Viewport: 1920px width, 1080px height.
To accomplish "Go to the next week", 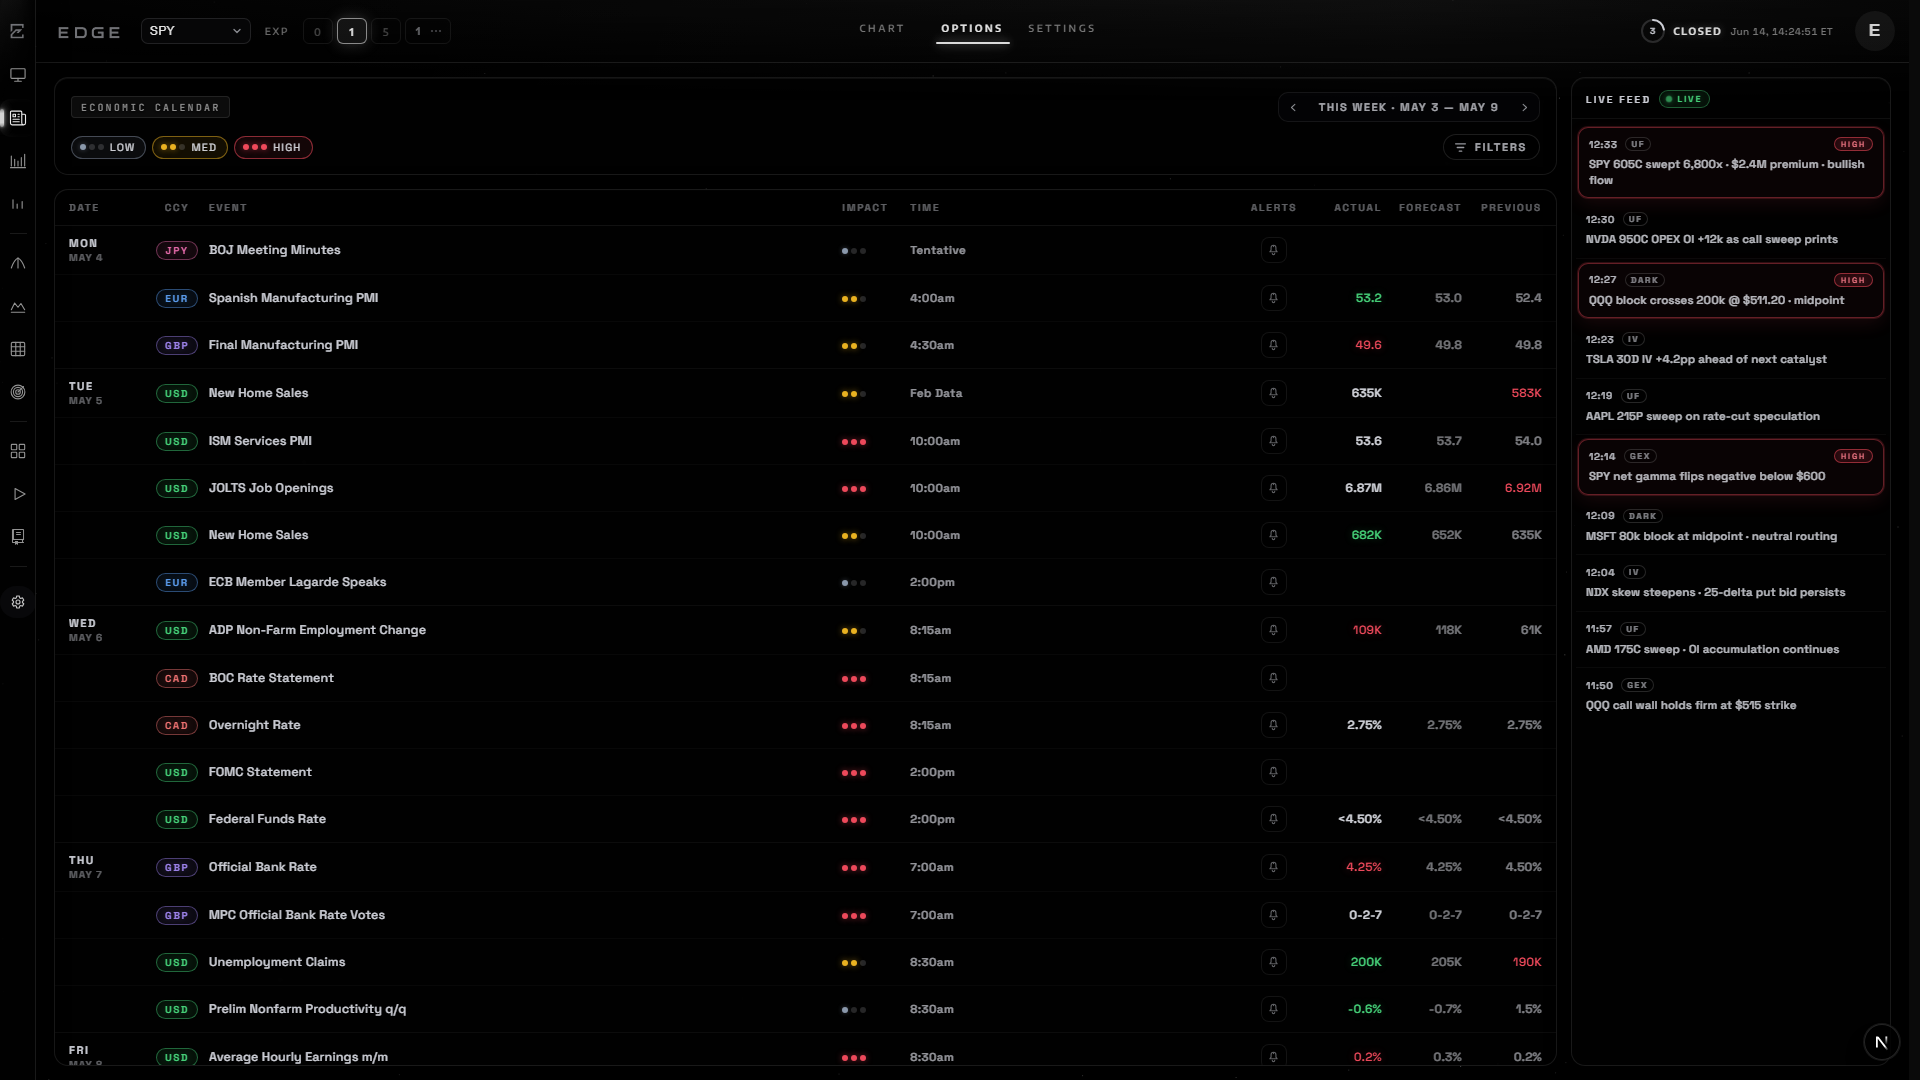I will (1524, 107).
